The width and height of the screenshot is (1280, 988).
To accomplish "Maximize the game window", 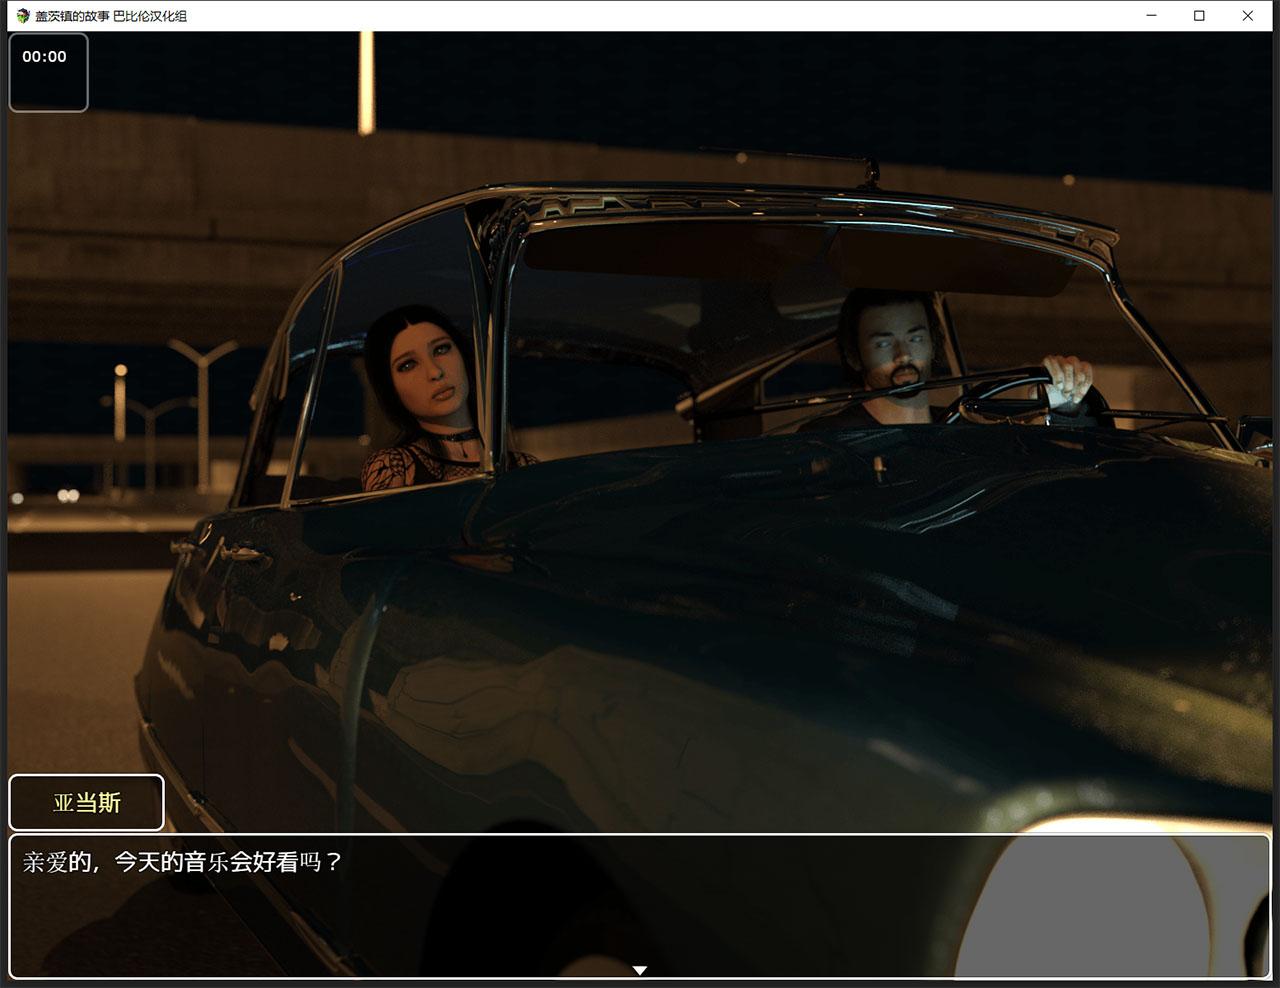I will 1199,16.
